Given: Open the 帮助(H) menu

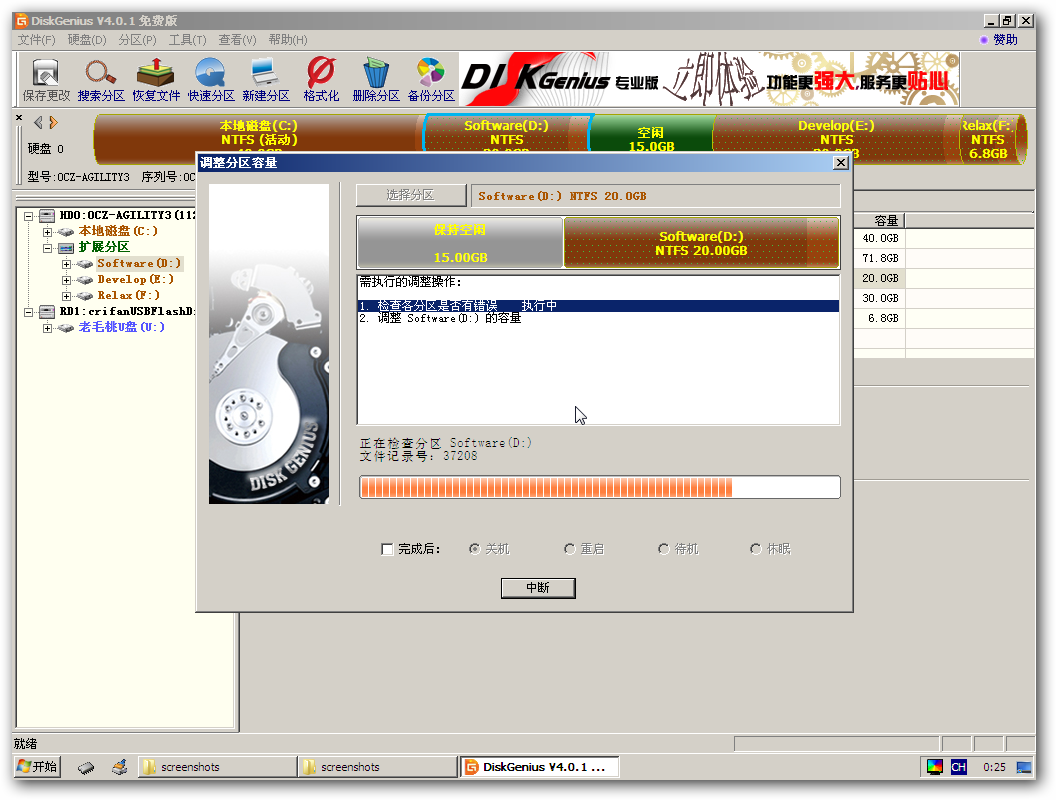Looking at the screenshot, I should (288, 40).
